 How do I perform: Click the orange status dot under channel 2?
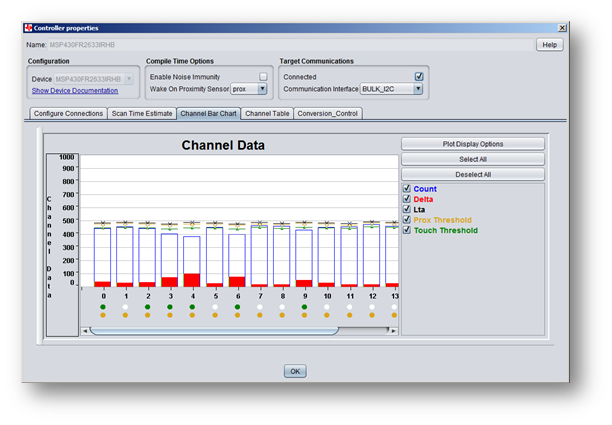click(148, 316)
